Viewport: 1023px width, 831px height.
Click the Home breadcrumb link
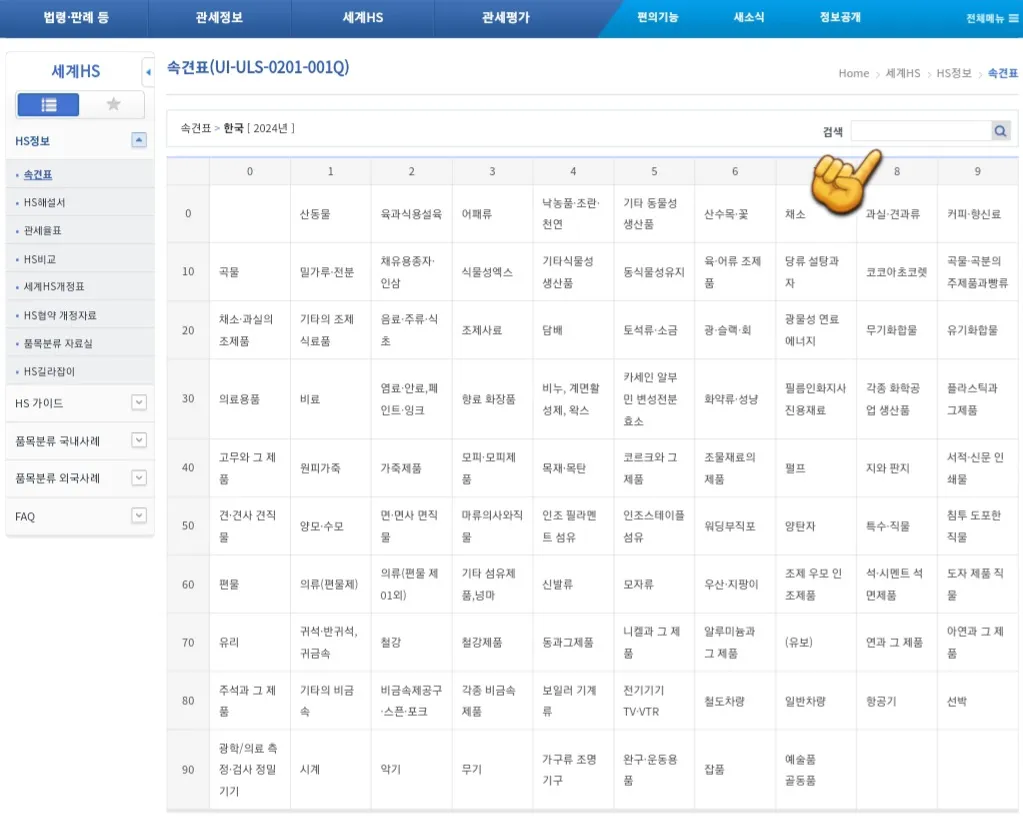tap(852, 73)
